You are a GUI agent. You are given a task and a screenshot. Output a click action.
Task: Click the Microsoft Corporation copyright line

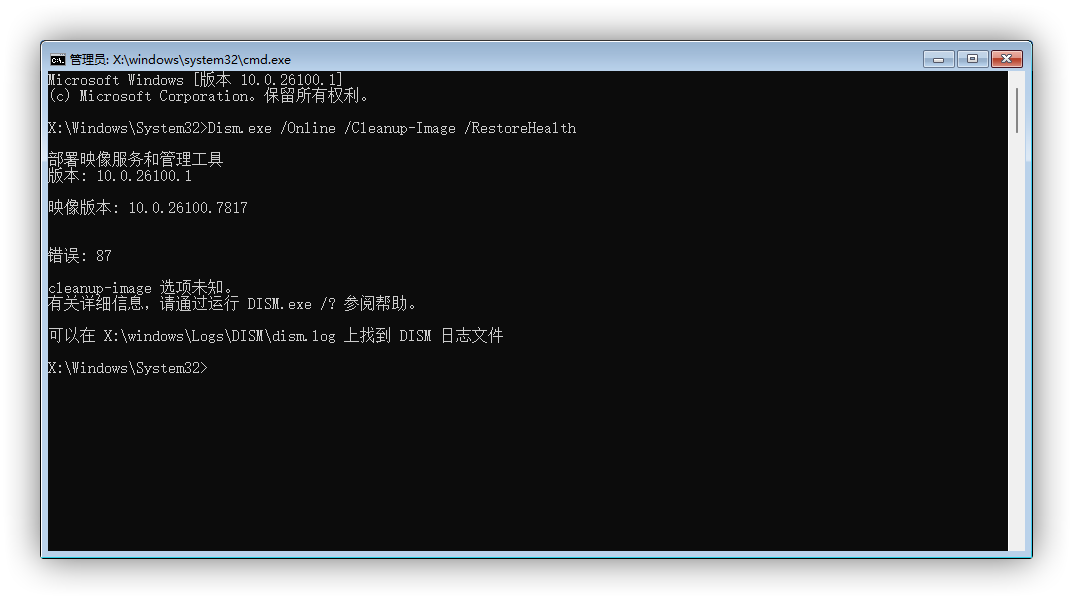(210, 95)
